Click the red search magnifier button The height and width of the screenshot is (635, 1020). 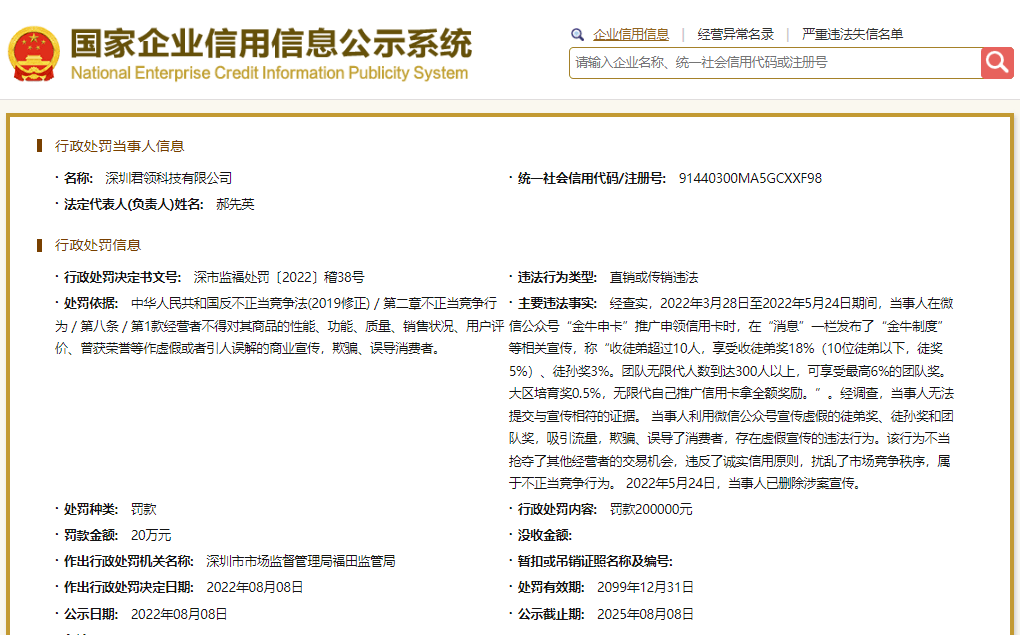(x=997, y=62)
